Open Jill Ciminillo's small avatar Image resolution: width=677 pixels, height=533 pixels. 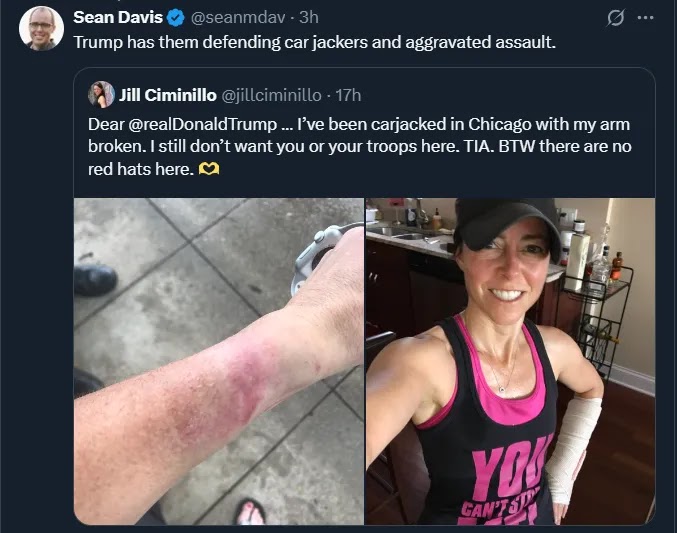(101, 95)
